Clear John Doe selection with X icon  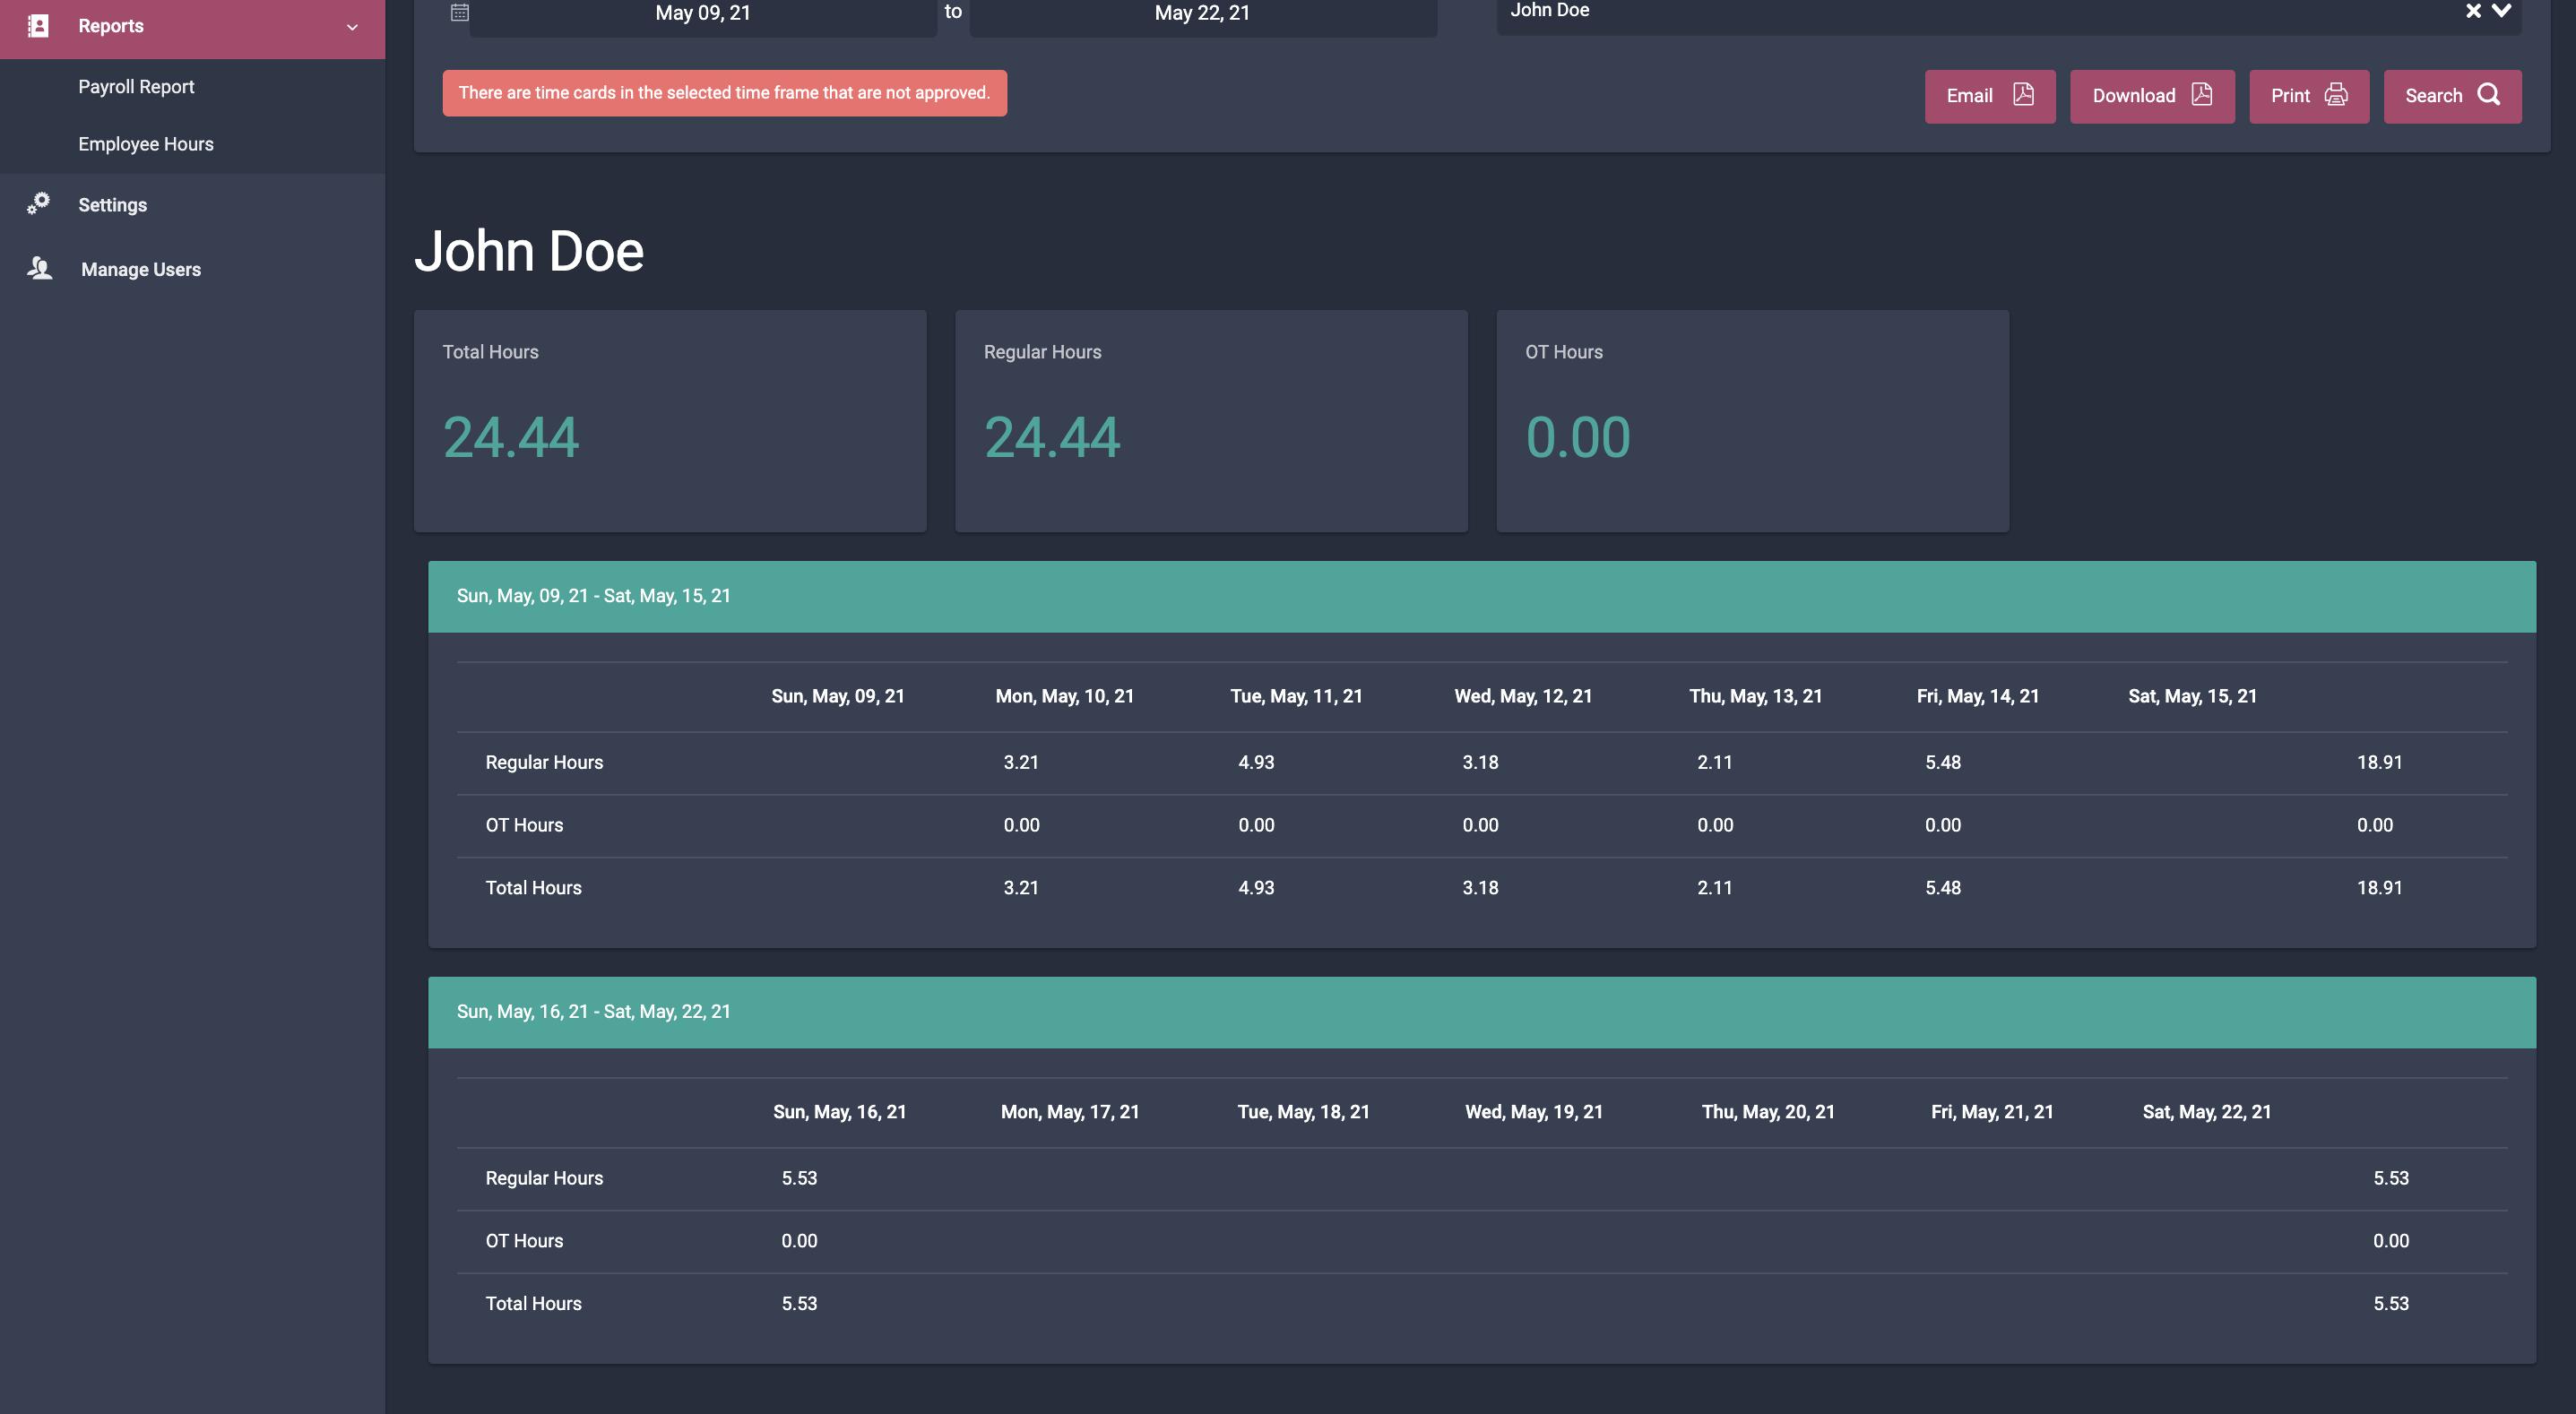(x=2473, y=11)
